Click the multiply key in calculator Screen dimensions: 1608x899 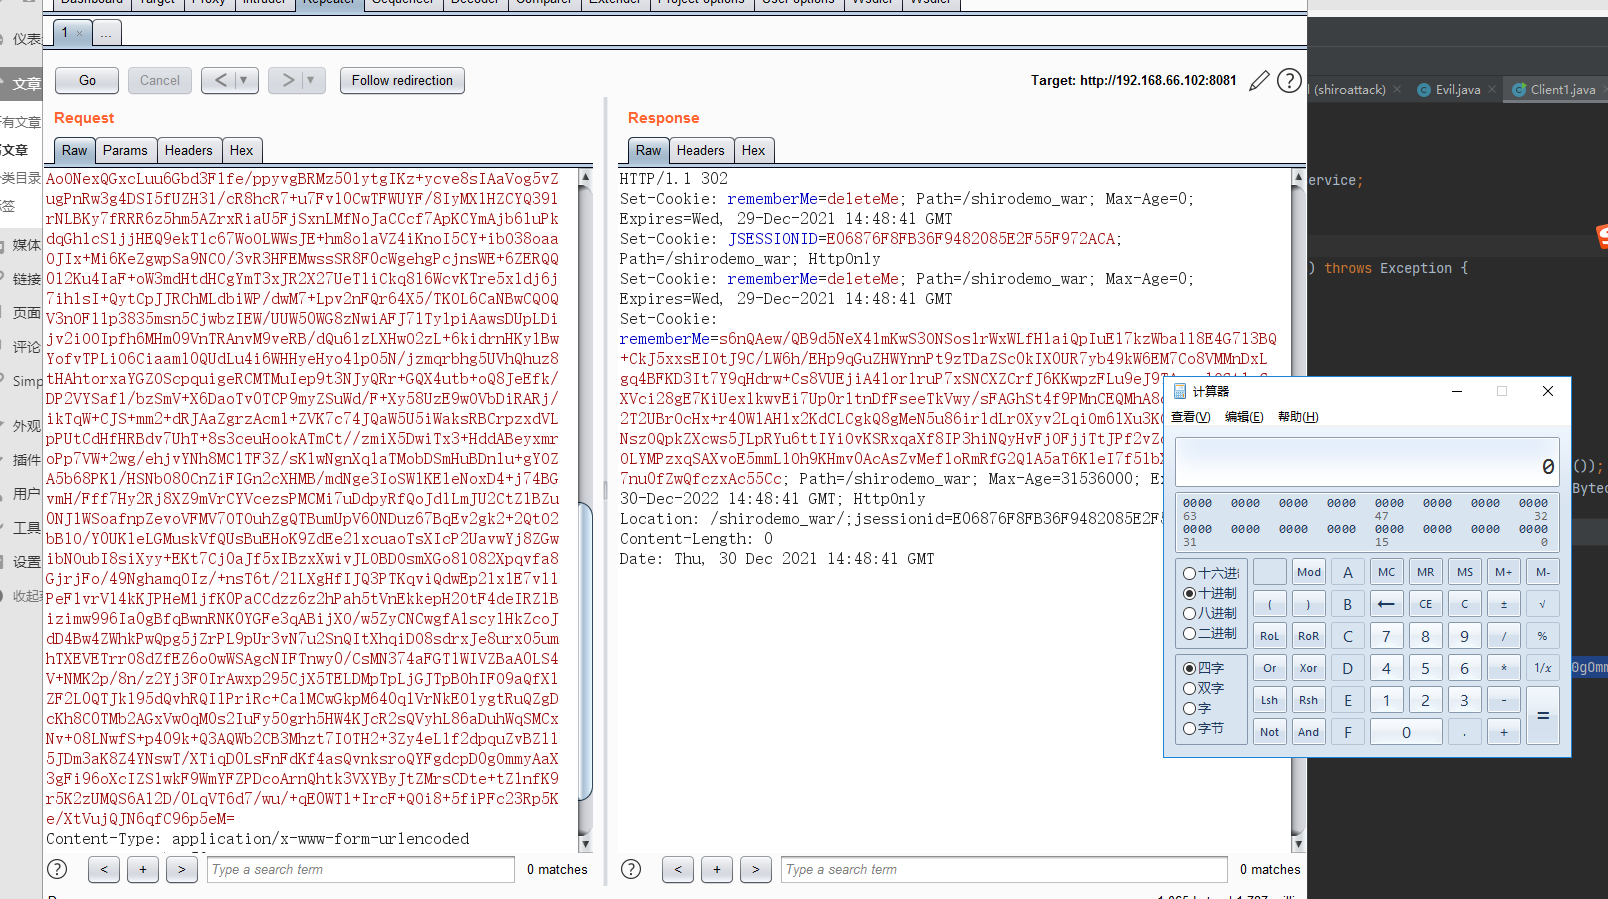pos(1503,668)
